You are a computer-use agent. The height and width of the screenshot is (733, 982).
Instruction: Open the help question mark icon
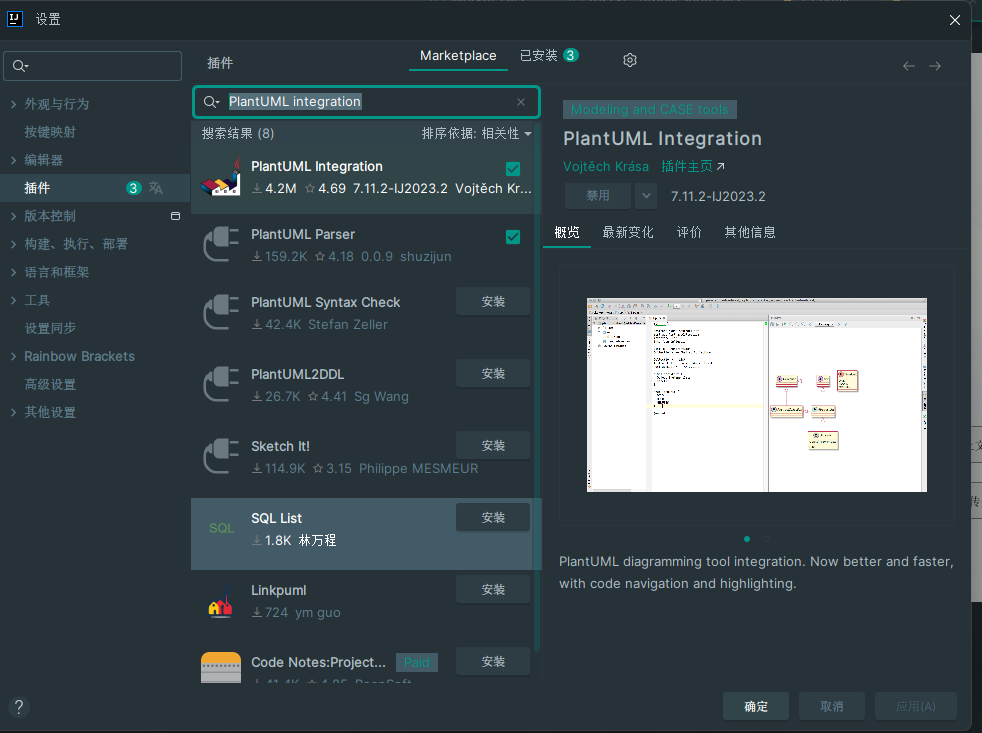(x=19, y=707)
